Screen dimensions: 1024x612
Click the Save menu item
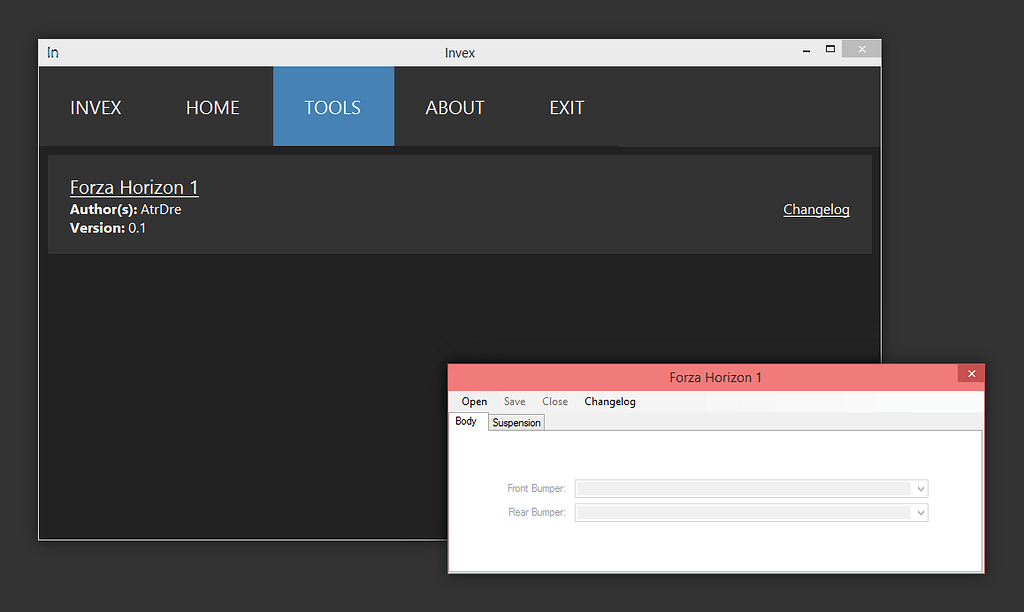pos(515,402)
